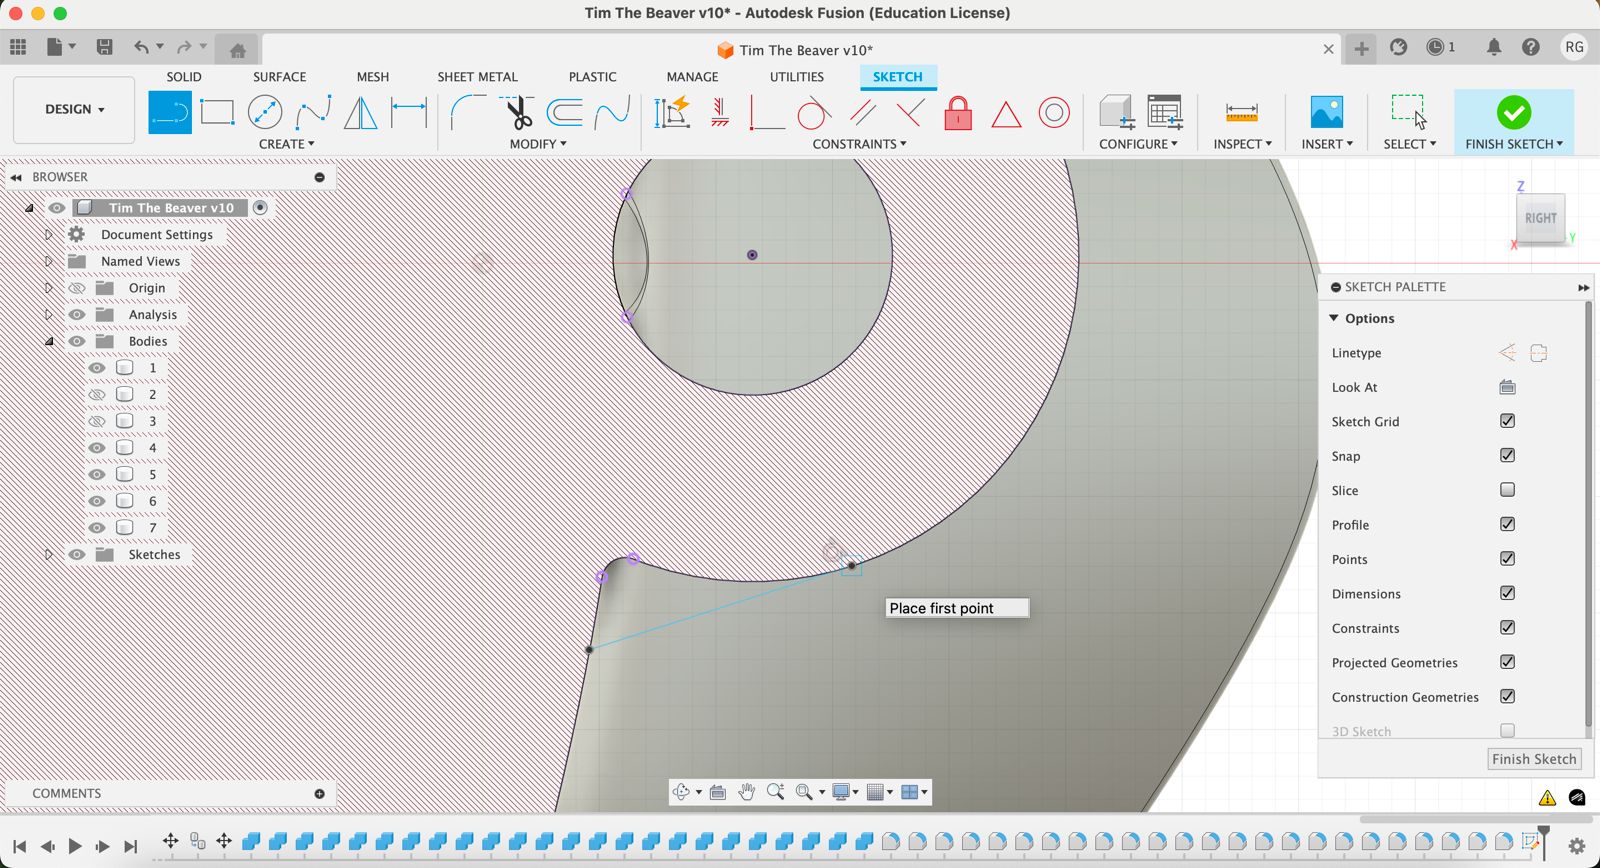
Task: Click the Insert Image icon
Action: tap(1326, 113)
